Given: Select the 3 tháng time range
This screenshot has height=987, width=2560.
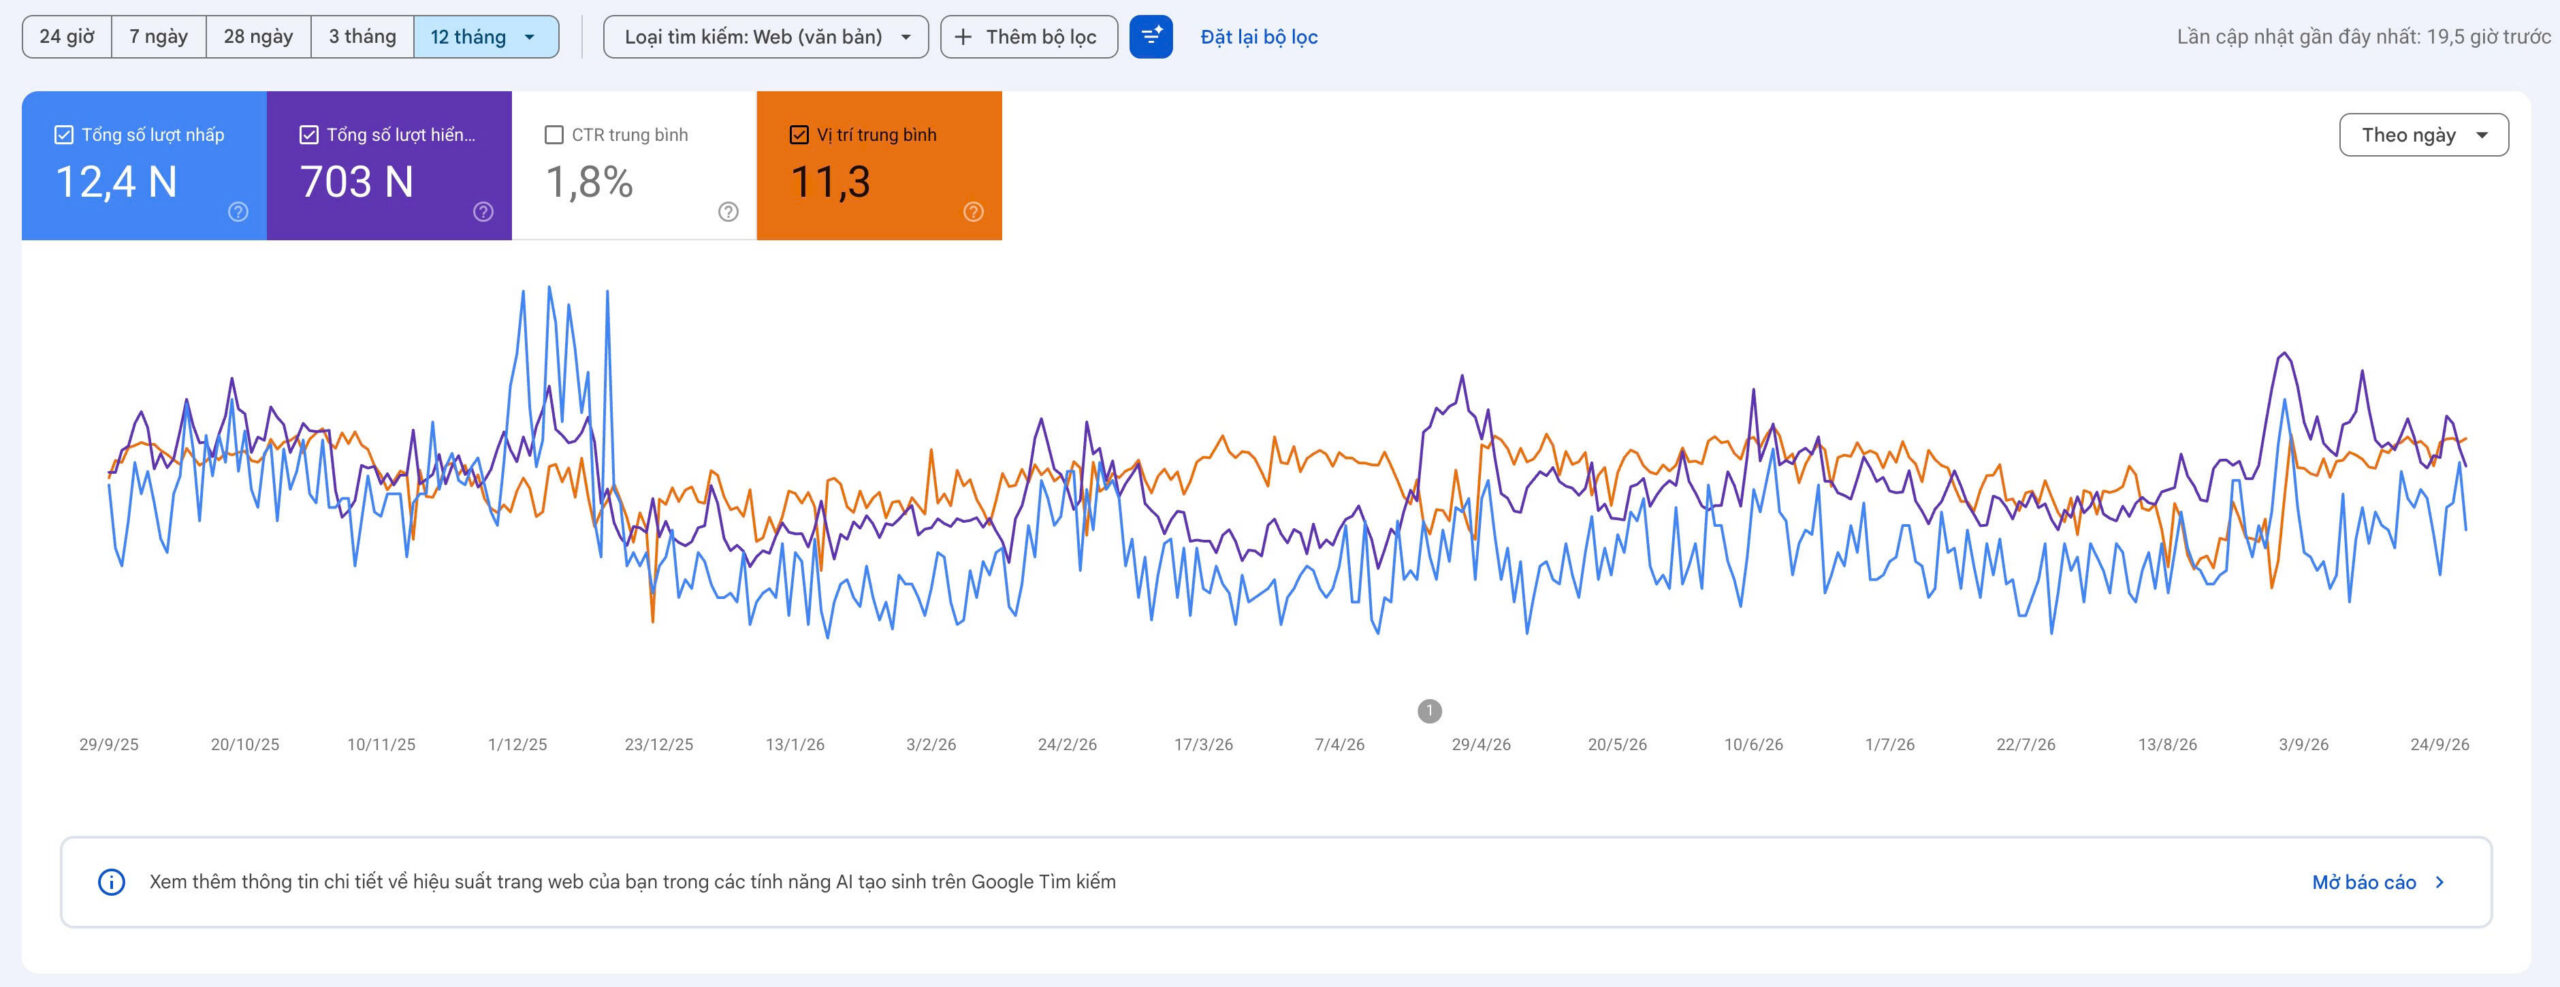Looking at the screenshot, I should (x=362, y=37).
